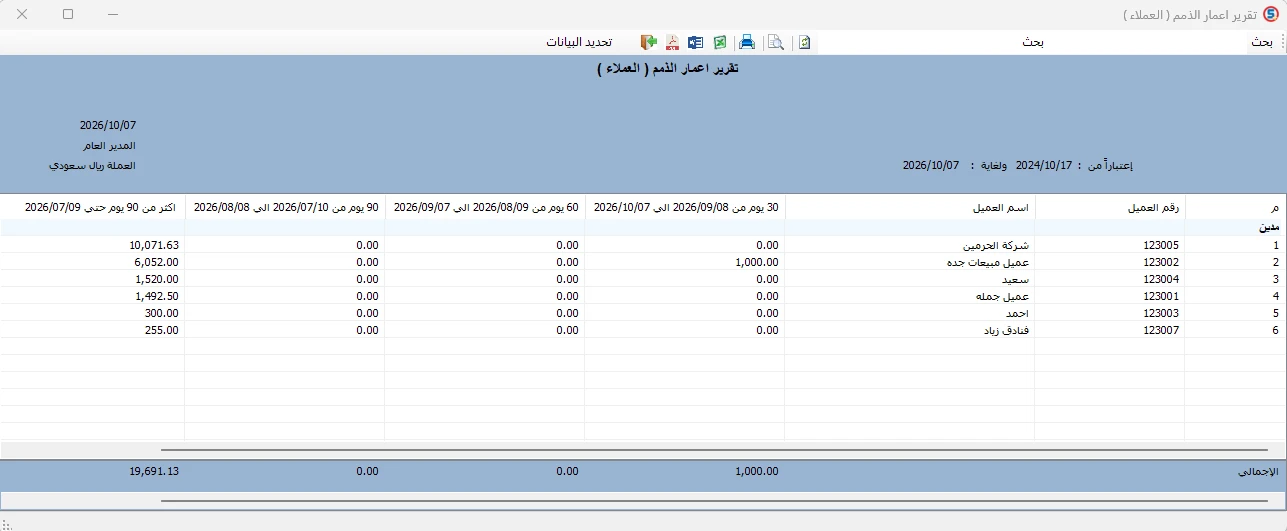This screenshot has height=531, width=1287.
Task: Click the 30 يوم column header
Action: coord(685,207)
